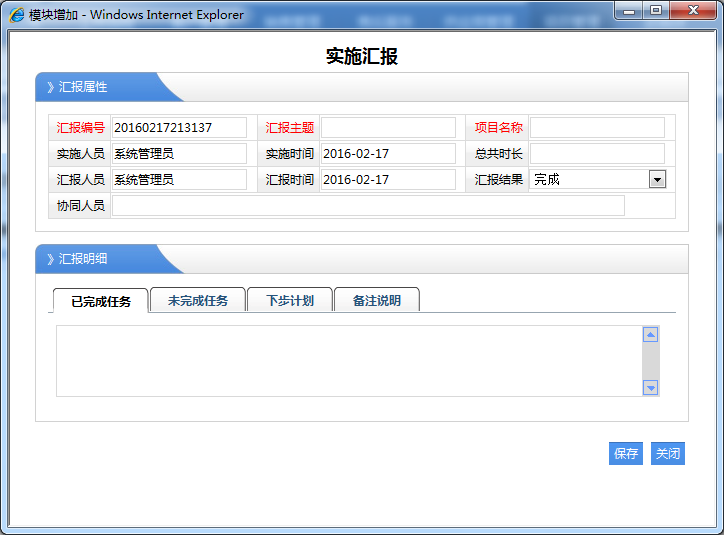The width and height of the screenshot is (724, 535).
Task: Switch to the 未完成任务 tab
Action: click(x=197, y=301)
